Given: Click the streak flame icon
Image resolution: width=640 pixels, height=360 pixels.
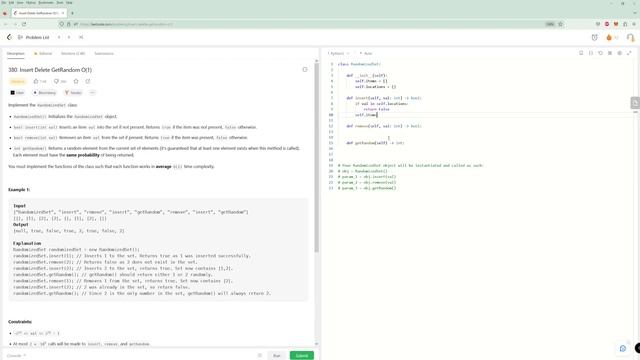Looking at the screenshot, I should [x=609, y=38].
